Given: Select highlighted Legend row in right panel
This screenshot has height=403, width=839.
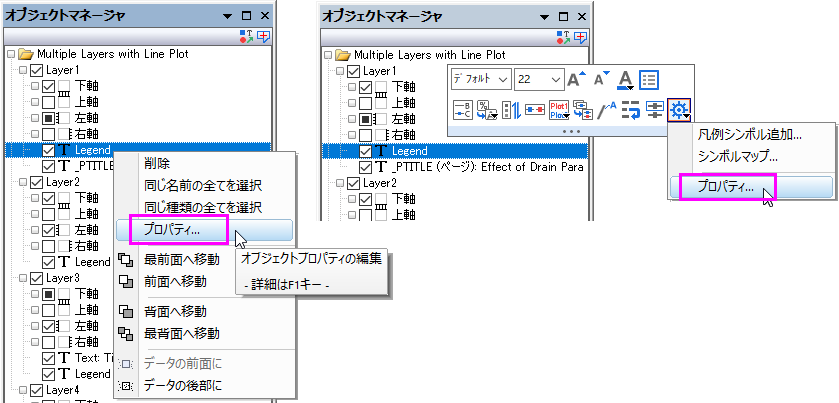Looking at the screenshot, I should coord(453,151).
